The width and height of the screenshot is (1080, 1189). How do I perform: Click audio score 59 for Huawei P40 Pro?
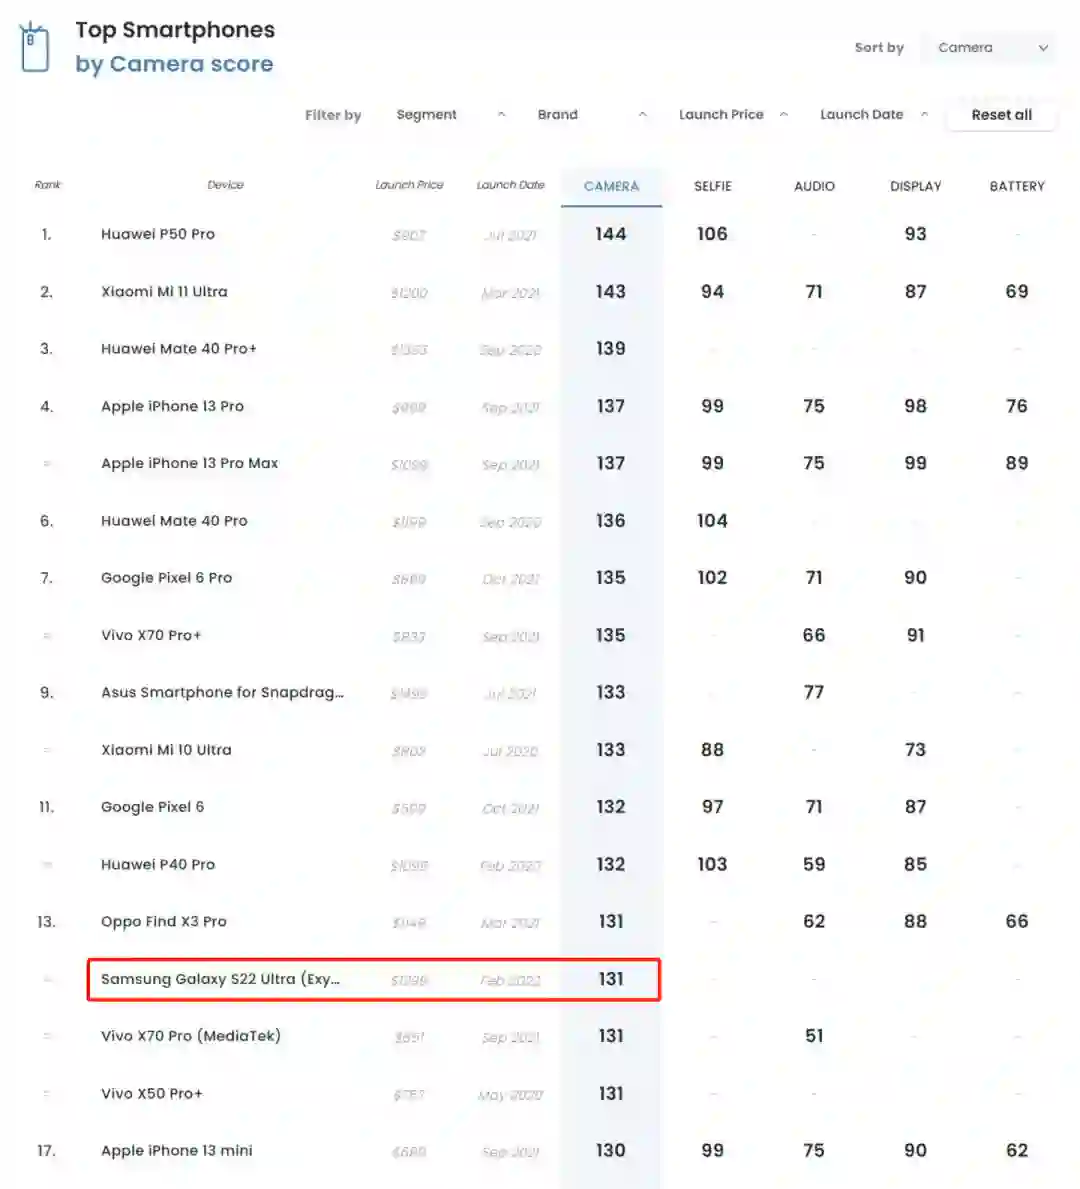(x=814, y=864)
